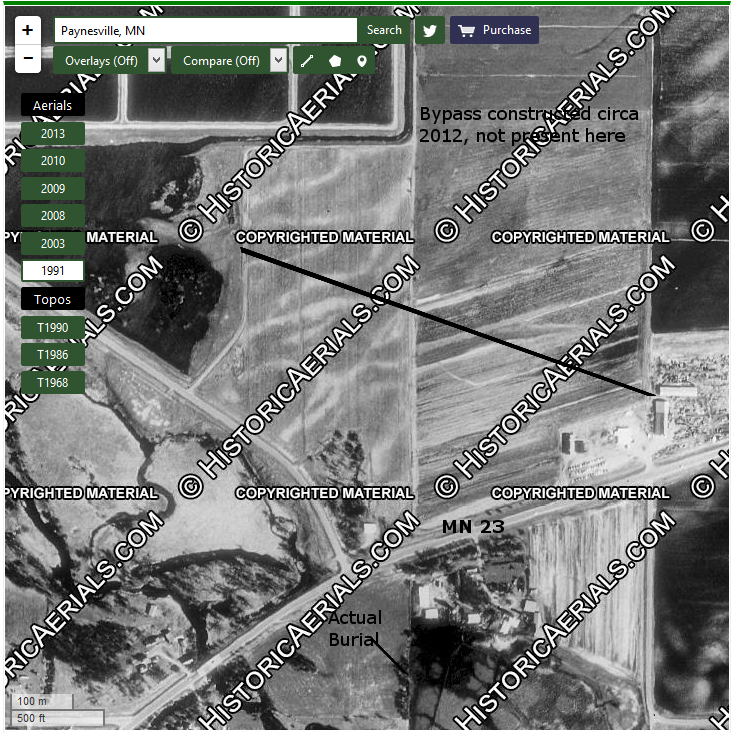732x733 pixels.
Task: Switch to the 2013 aerial
Action: click(x=52, y=133)
